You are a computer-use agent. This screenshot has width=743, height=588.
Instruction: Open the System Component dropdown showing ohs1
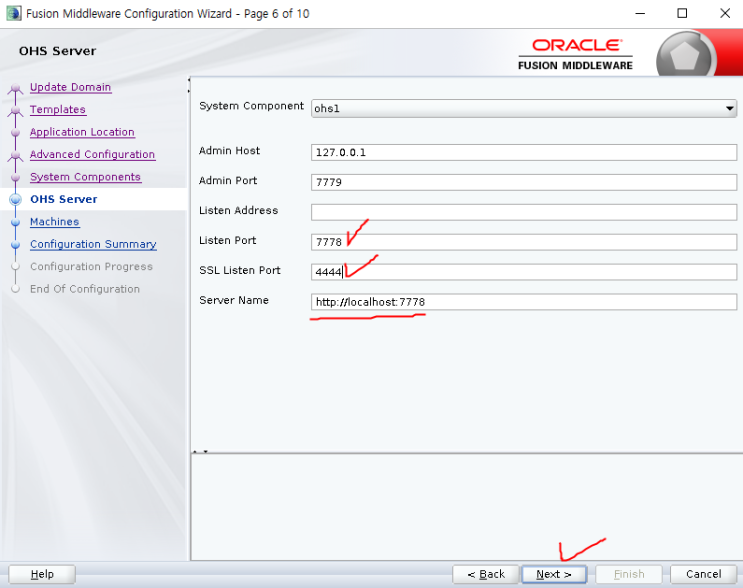pos(524,109)
